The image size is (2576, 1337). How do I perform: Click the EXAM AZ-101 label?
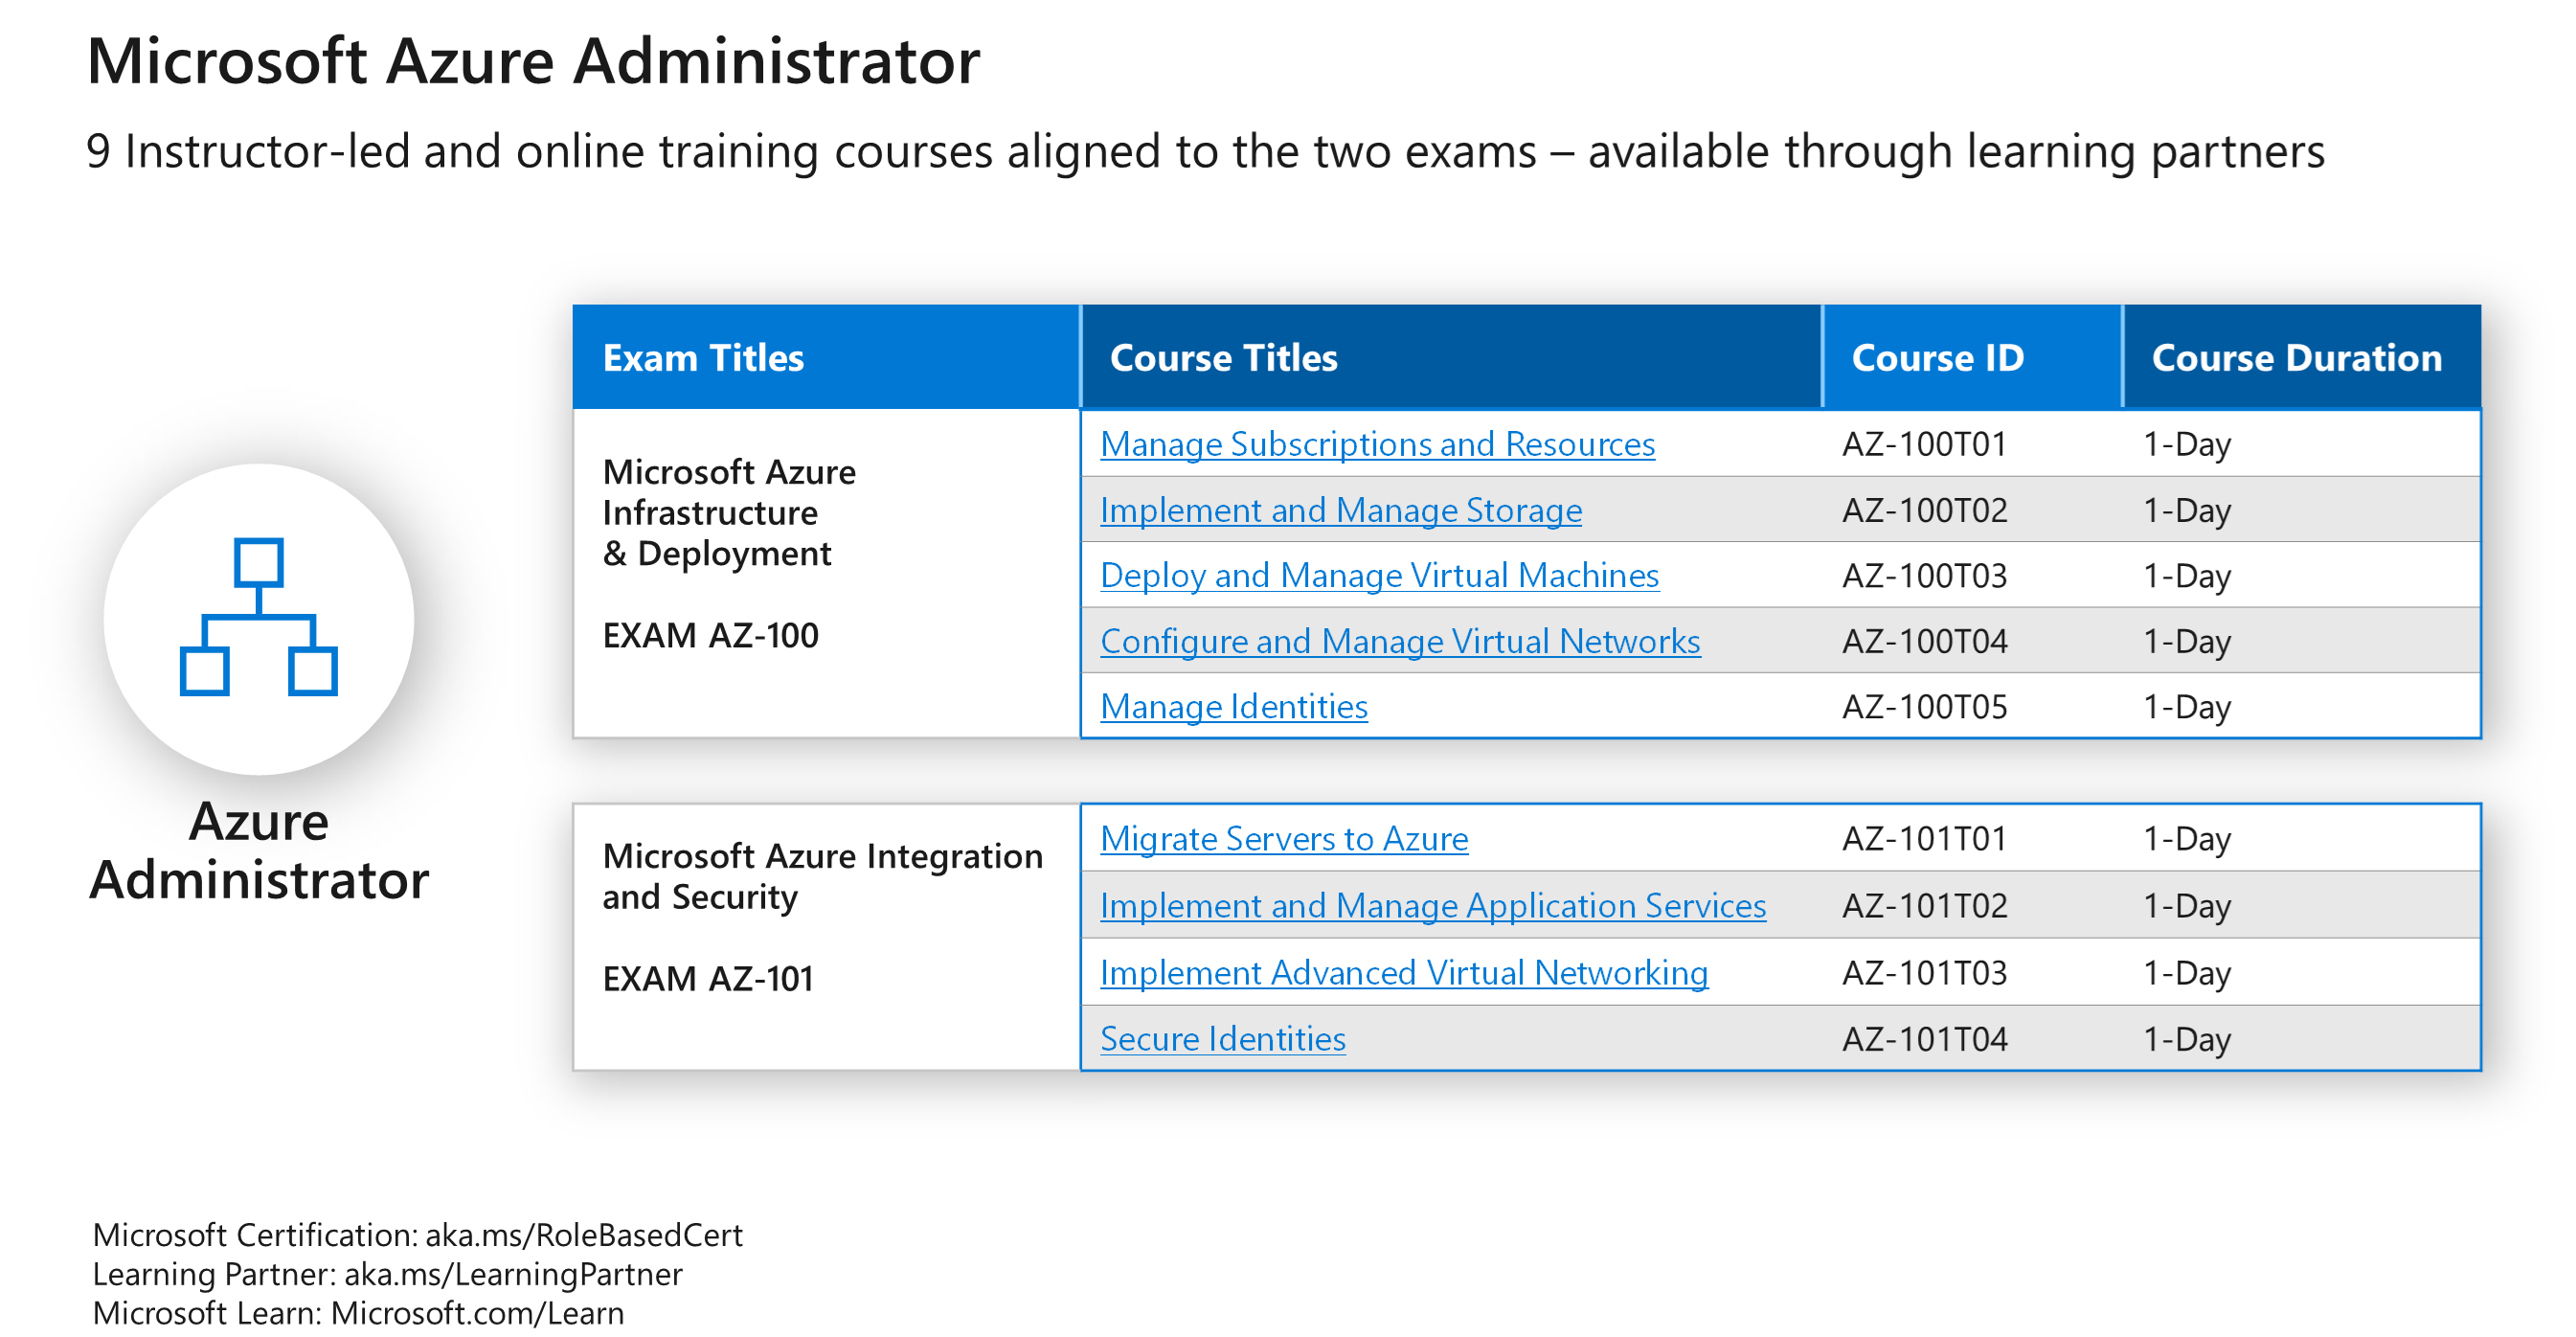[708, 979]
